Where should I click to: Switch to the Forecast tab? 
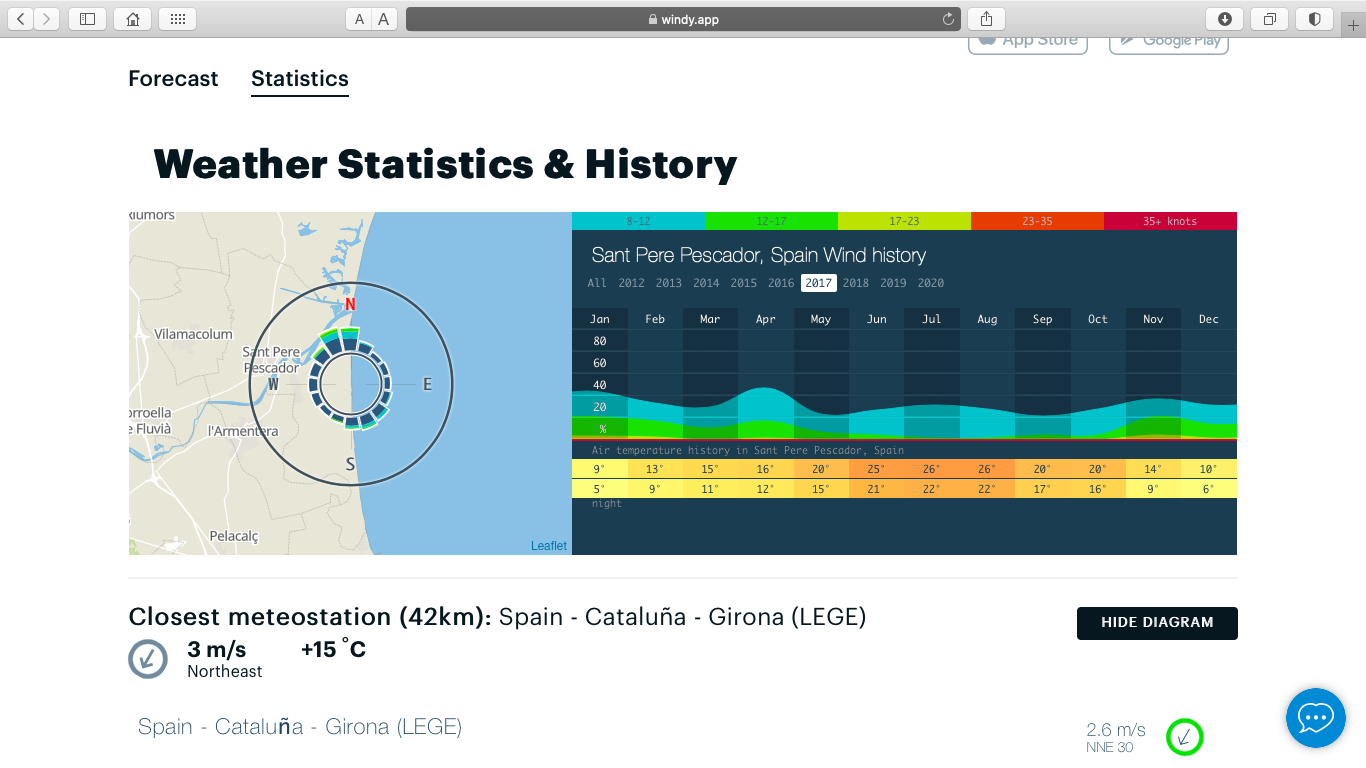[172, 78]
